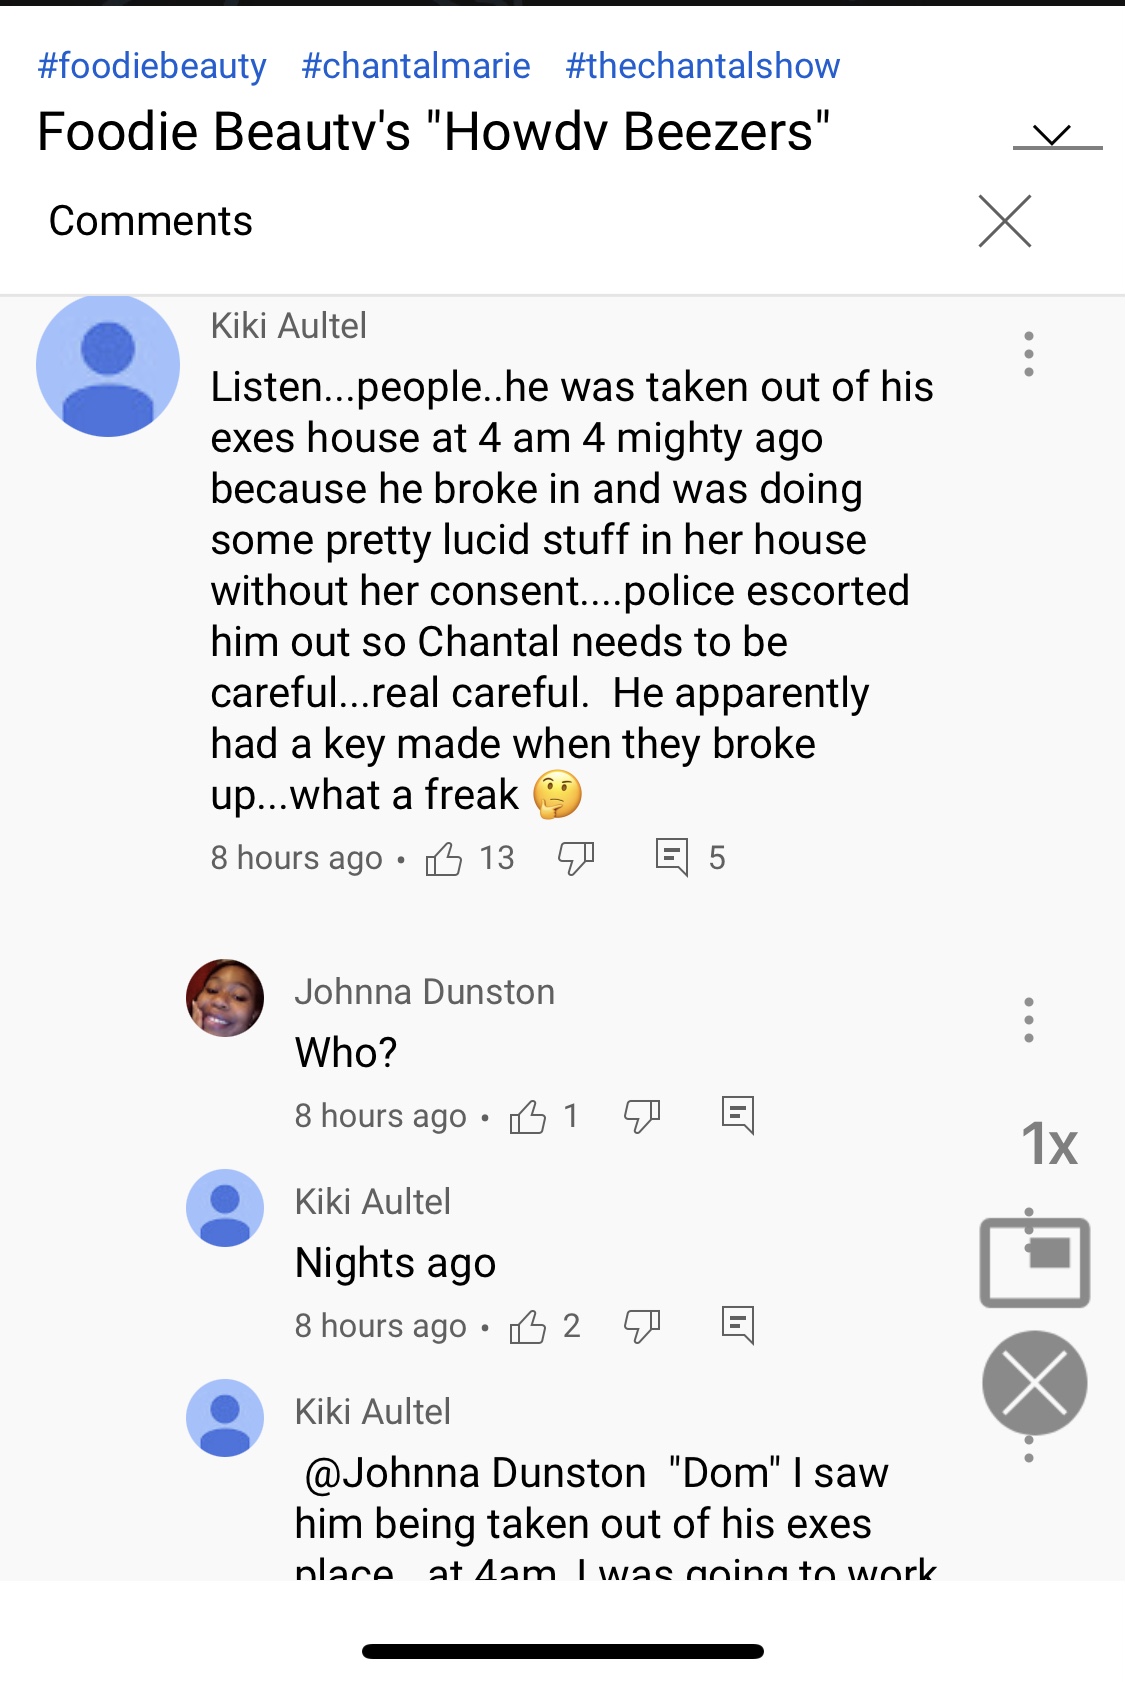Like Johnna Dunston's 'Who?' reply
This screenshot has width=1125, height=1682.
pyautogui.click(x=528, y=1116)
